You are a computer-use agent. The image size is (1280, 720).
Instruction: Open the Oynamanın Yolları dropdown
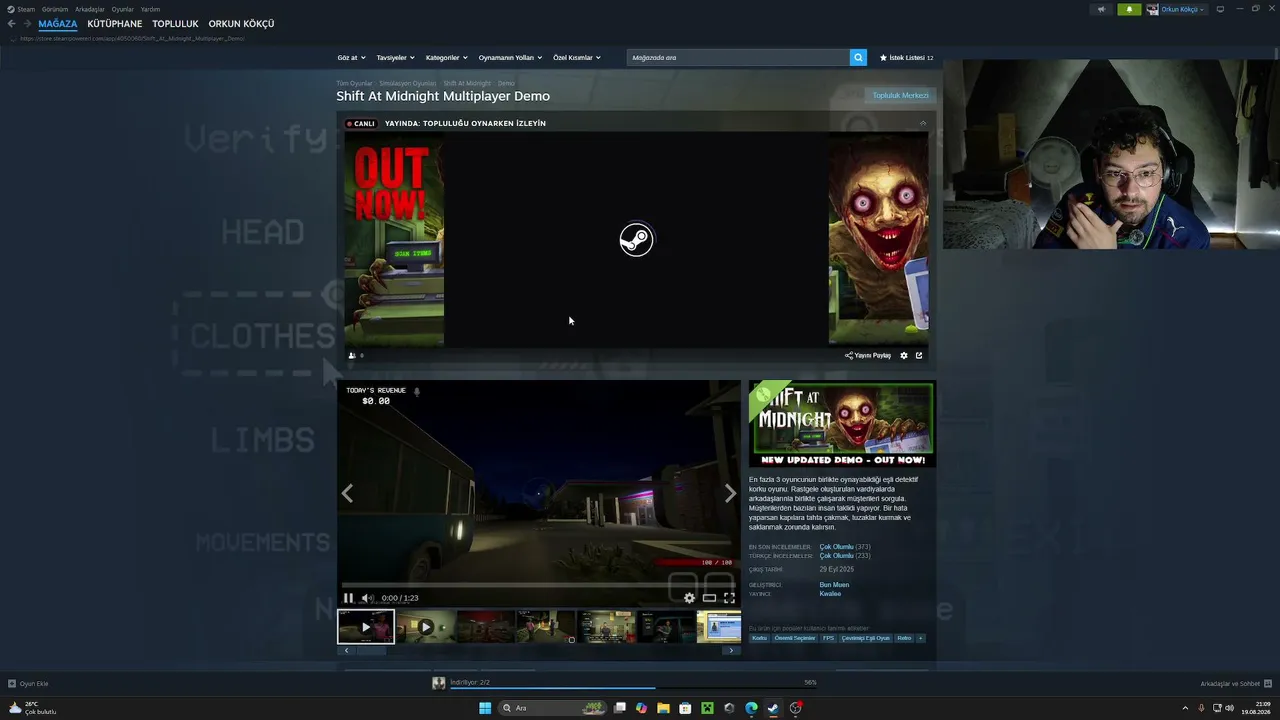(x=509, y=58)
